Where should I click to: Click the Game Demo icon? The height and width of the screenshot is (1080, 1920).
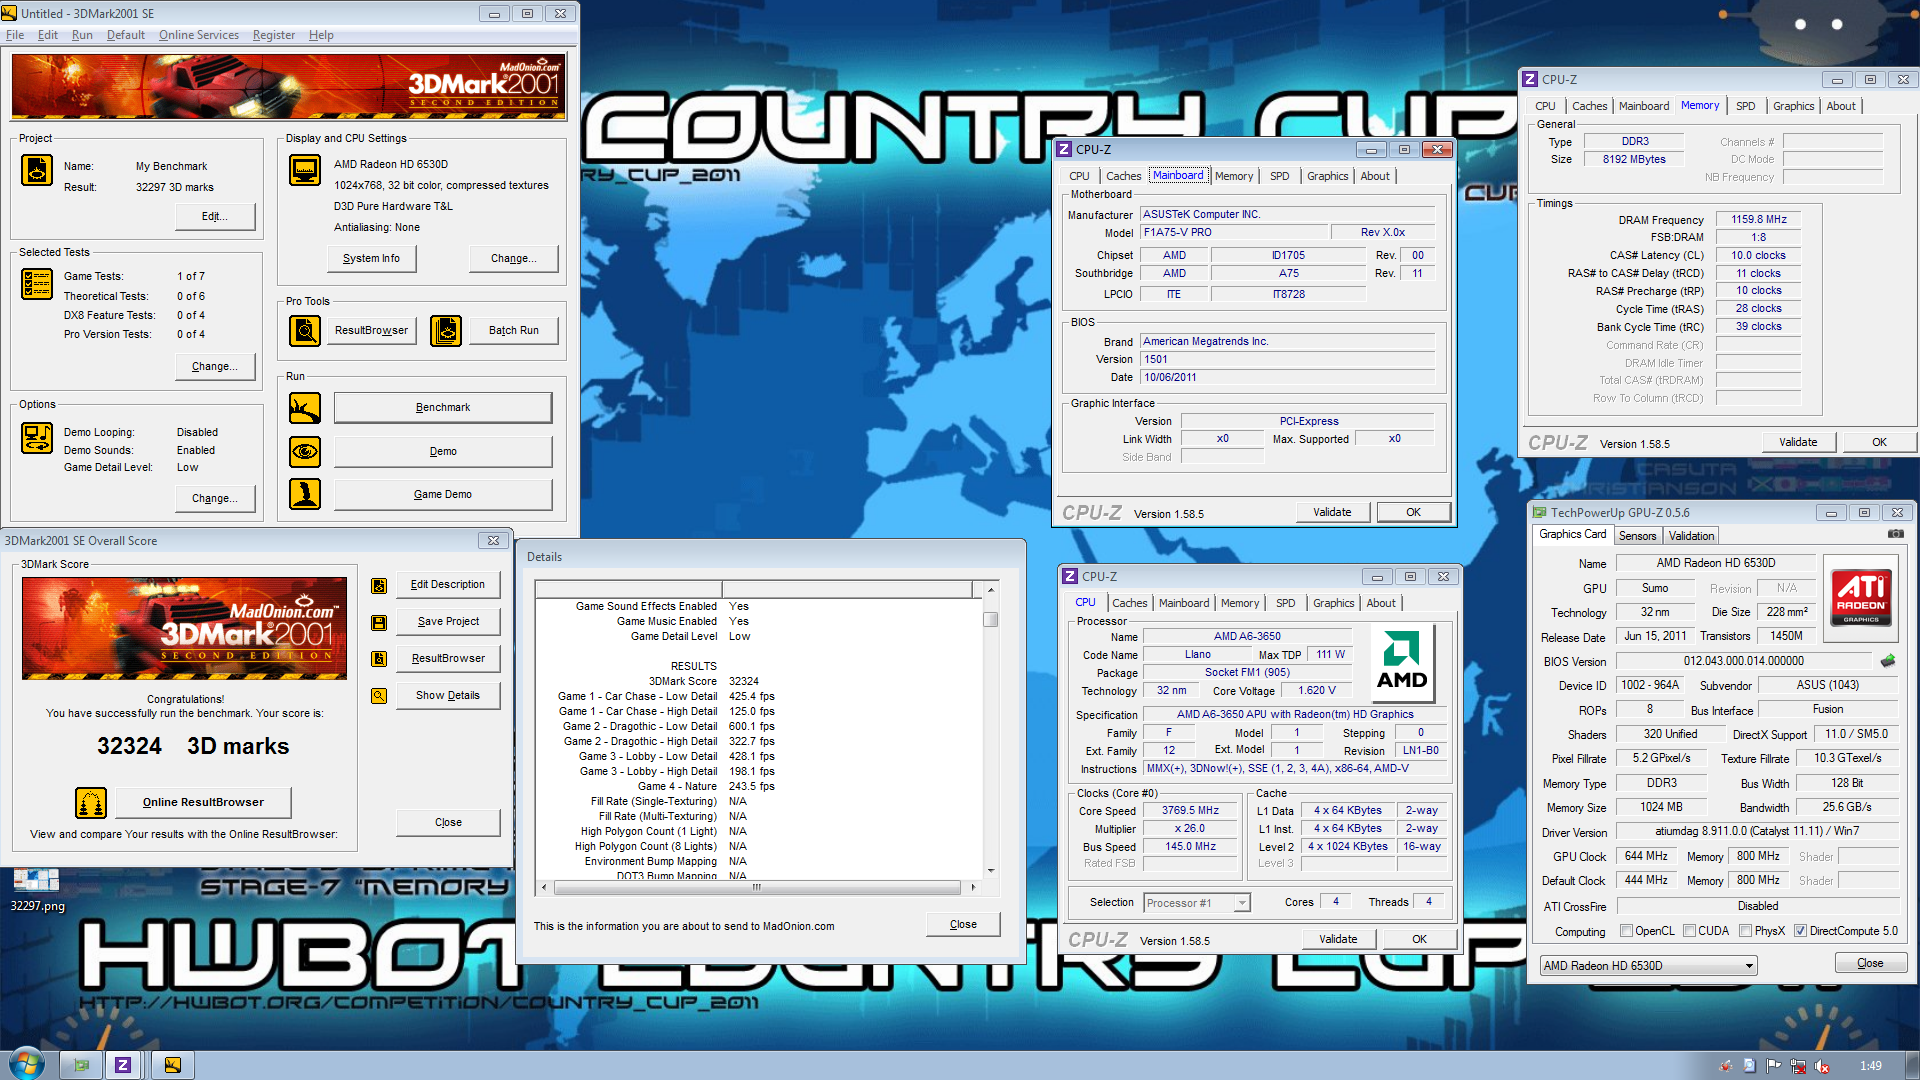tap(305, 494)
